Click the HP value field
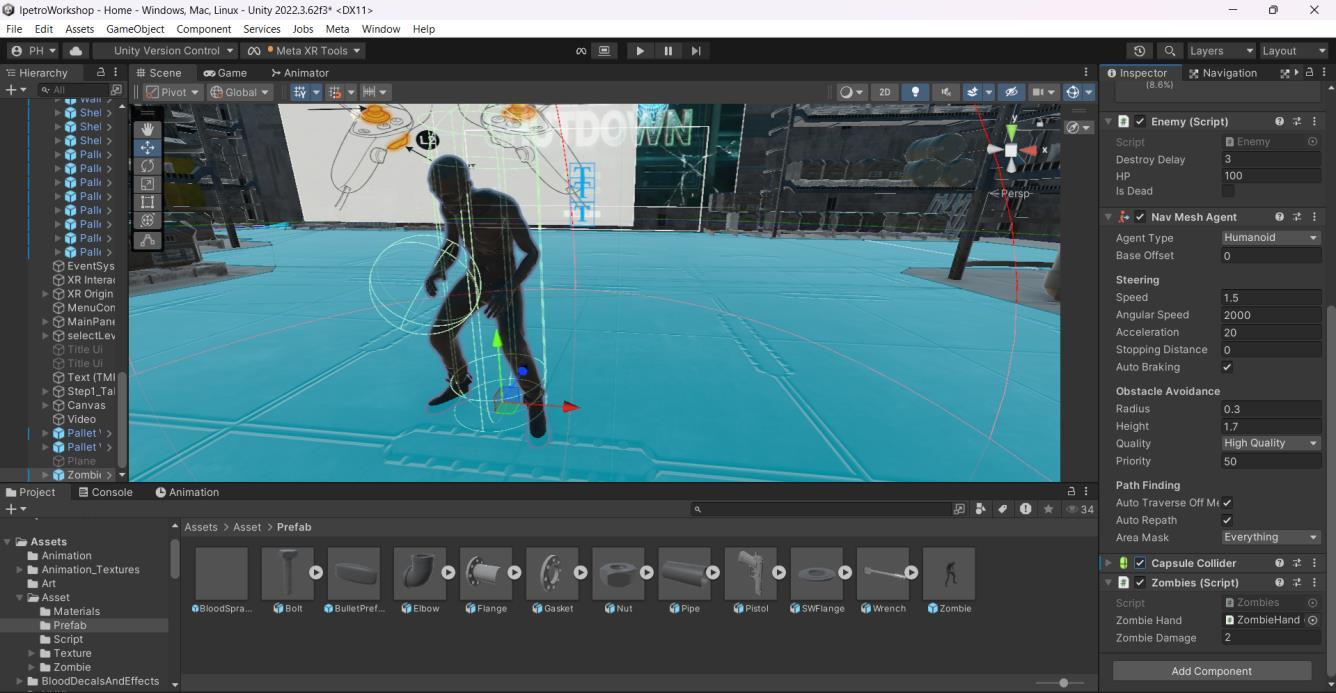Viewport: 1336px width, 693px height. point(1271,176)
